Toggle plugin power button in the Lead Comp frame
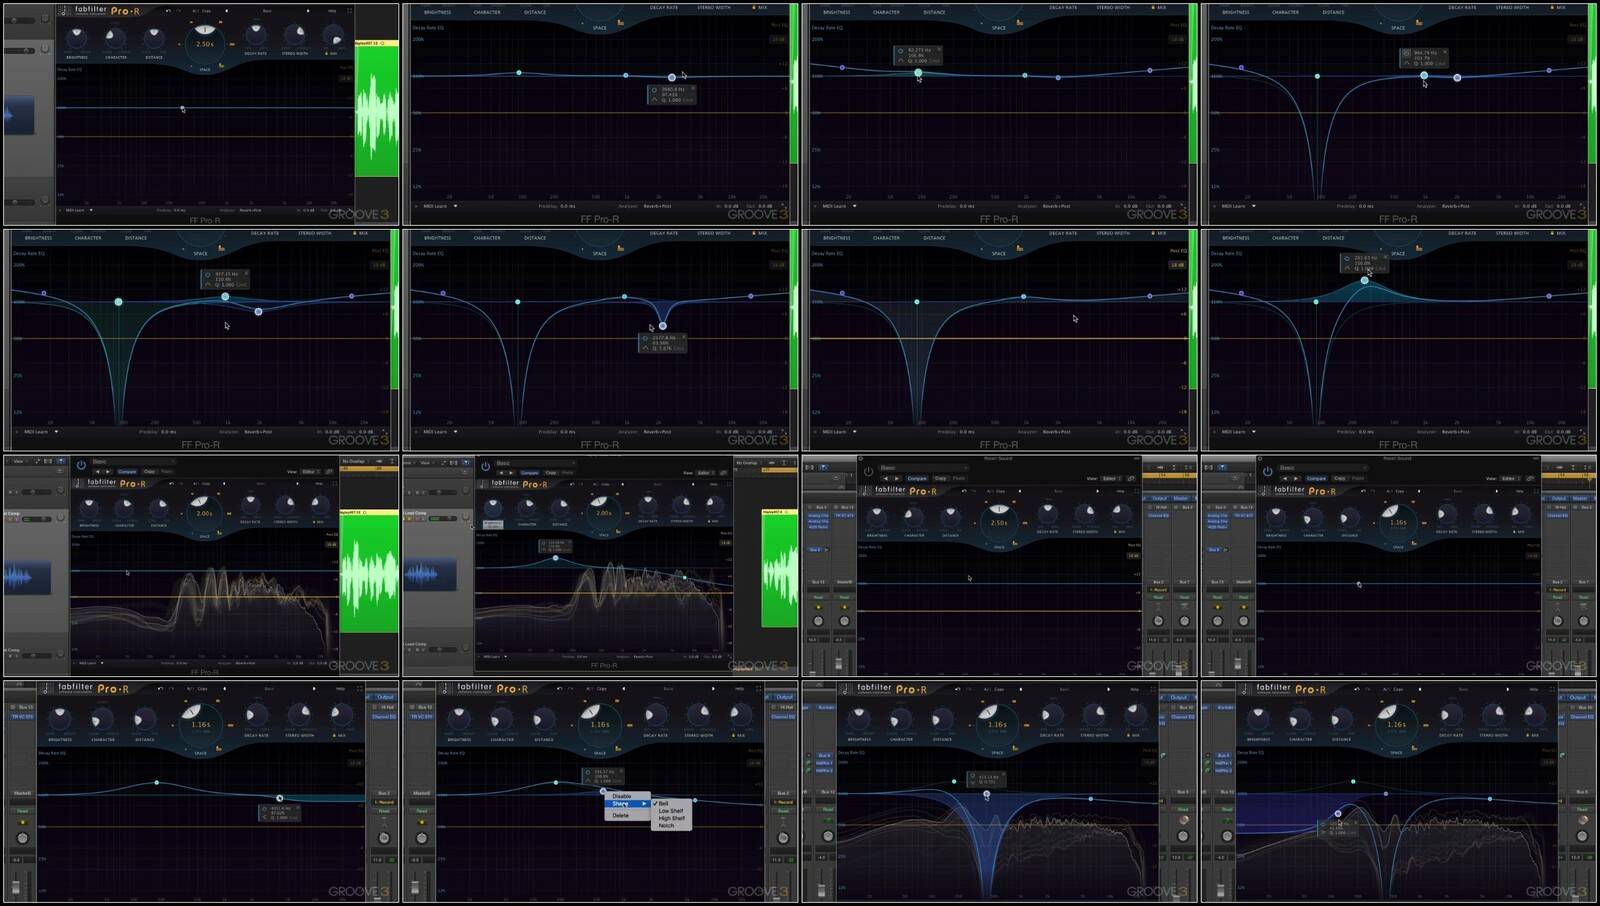Screen dimensions: 1600x906 [486, 466]
